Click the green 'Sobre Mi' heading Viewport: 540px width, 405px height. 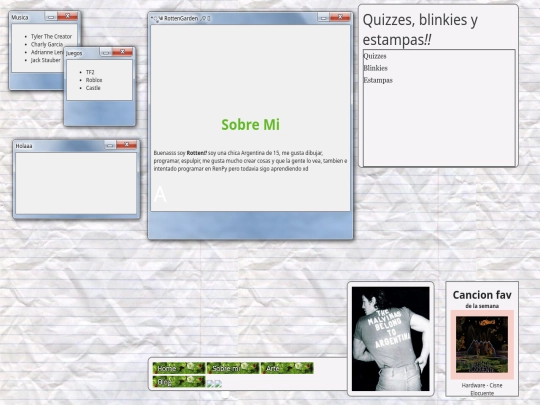(x=250, y=125)
